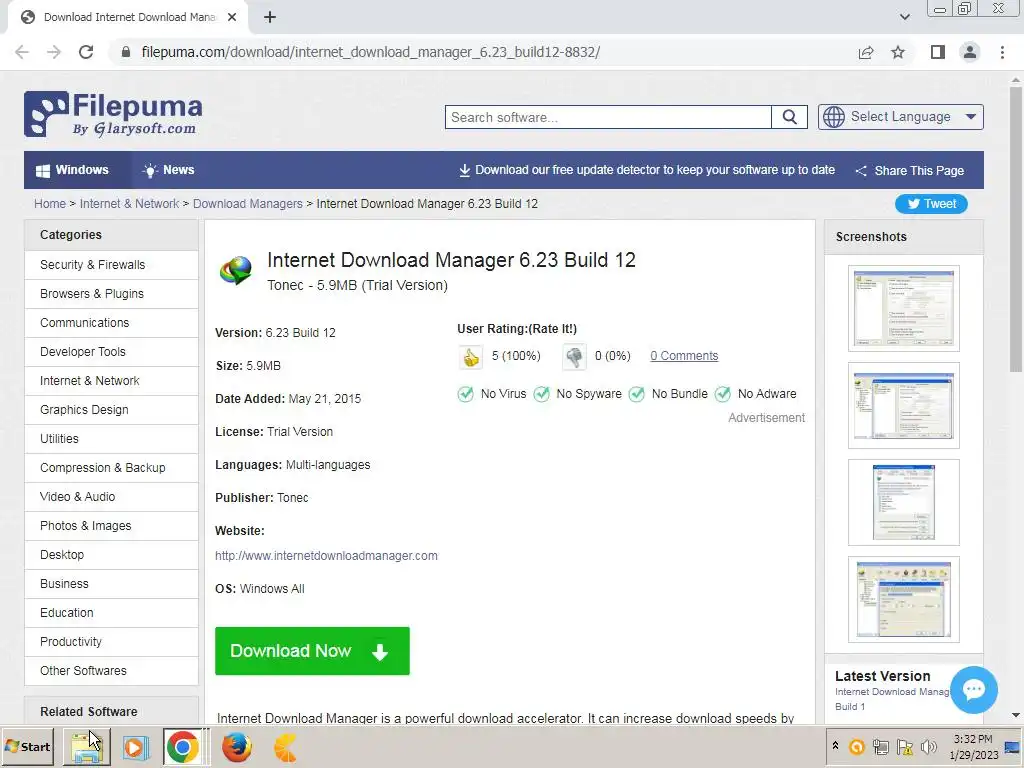Select Other Softwares category

[111, 671]
